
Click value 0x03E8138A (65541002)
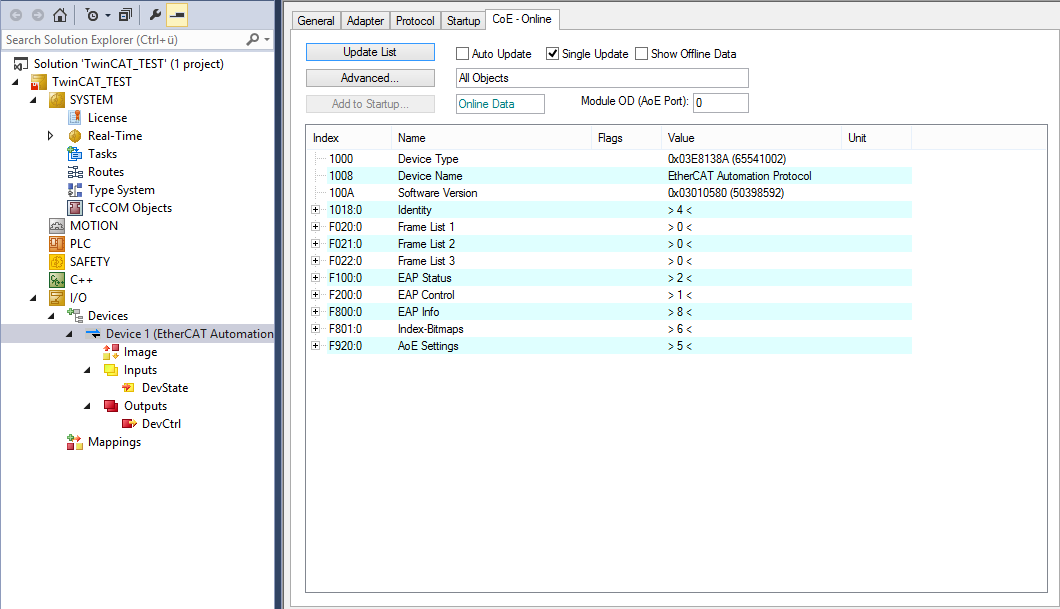tap(727, 159)
